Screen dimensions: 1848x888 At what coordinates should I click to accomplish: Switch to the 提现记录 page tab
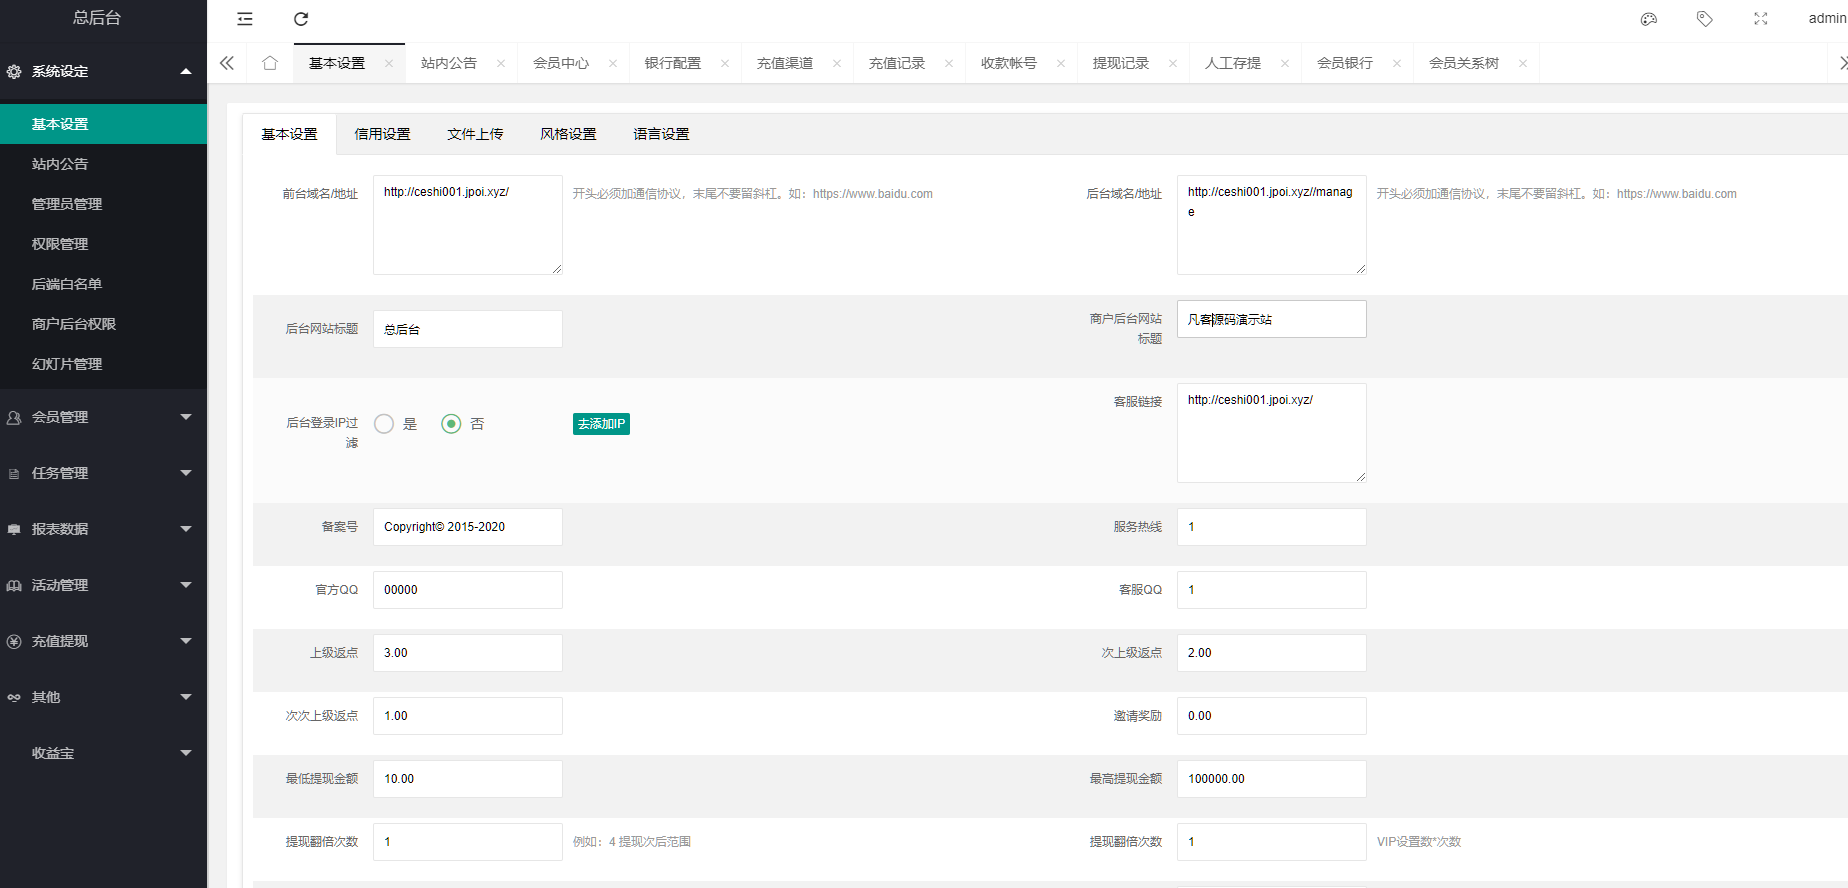[1121, 63]
